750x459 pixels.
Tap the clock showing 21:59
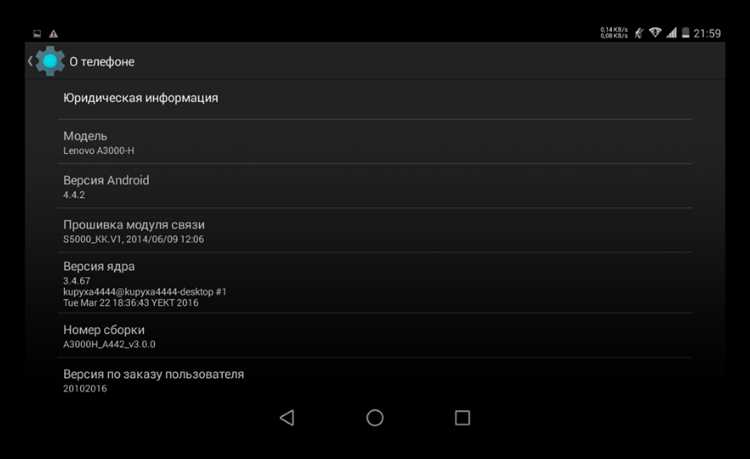(707, 33)
